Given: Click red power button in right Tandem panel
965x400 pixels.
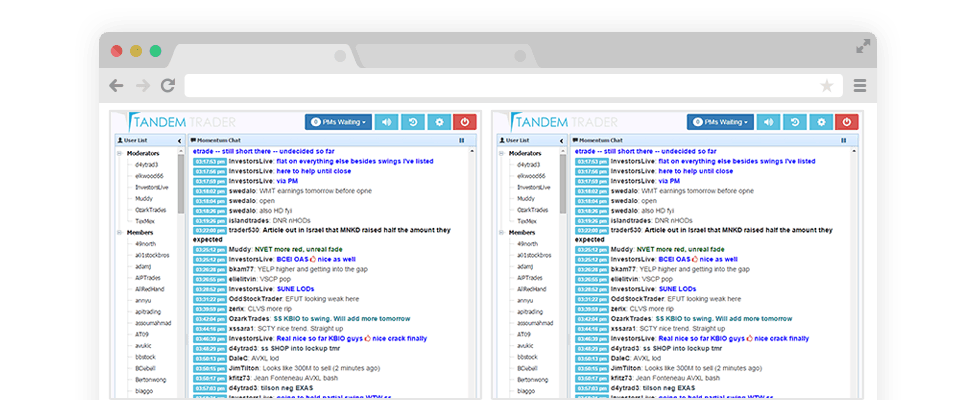Looking at the screenshot, I should click(847, 122).
